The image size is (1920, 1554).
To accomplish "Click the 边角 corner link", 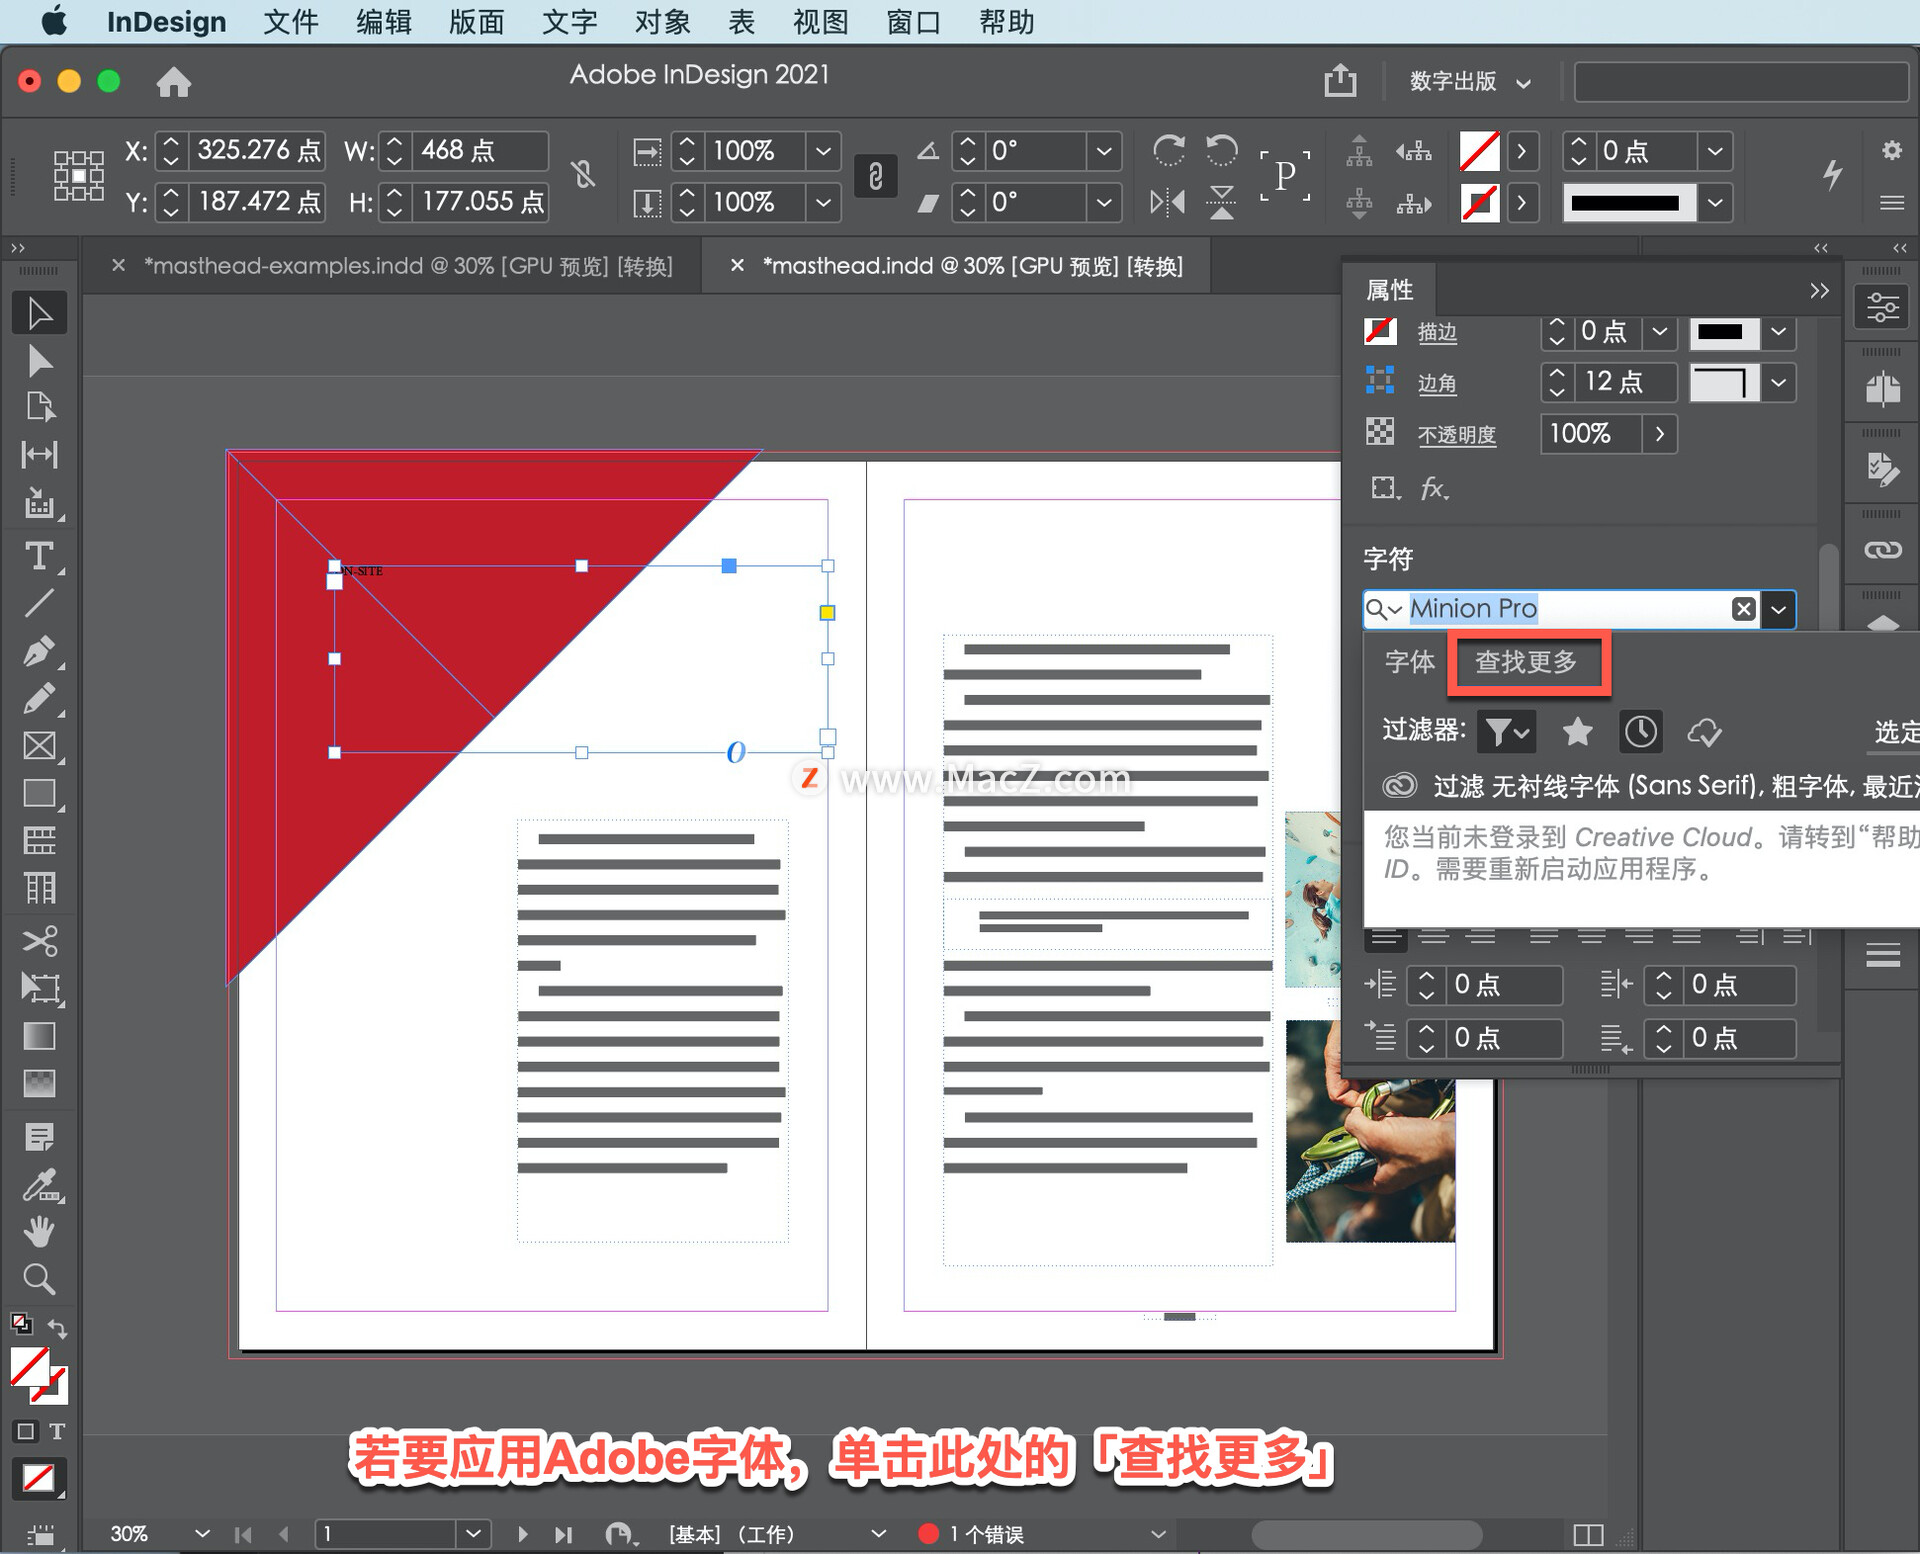I will [x=1437, y=383].
